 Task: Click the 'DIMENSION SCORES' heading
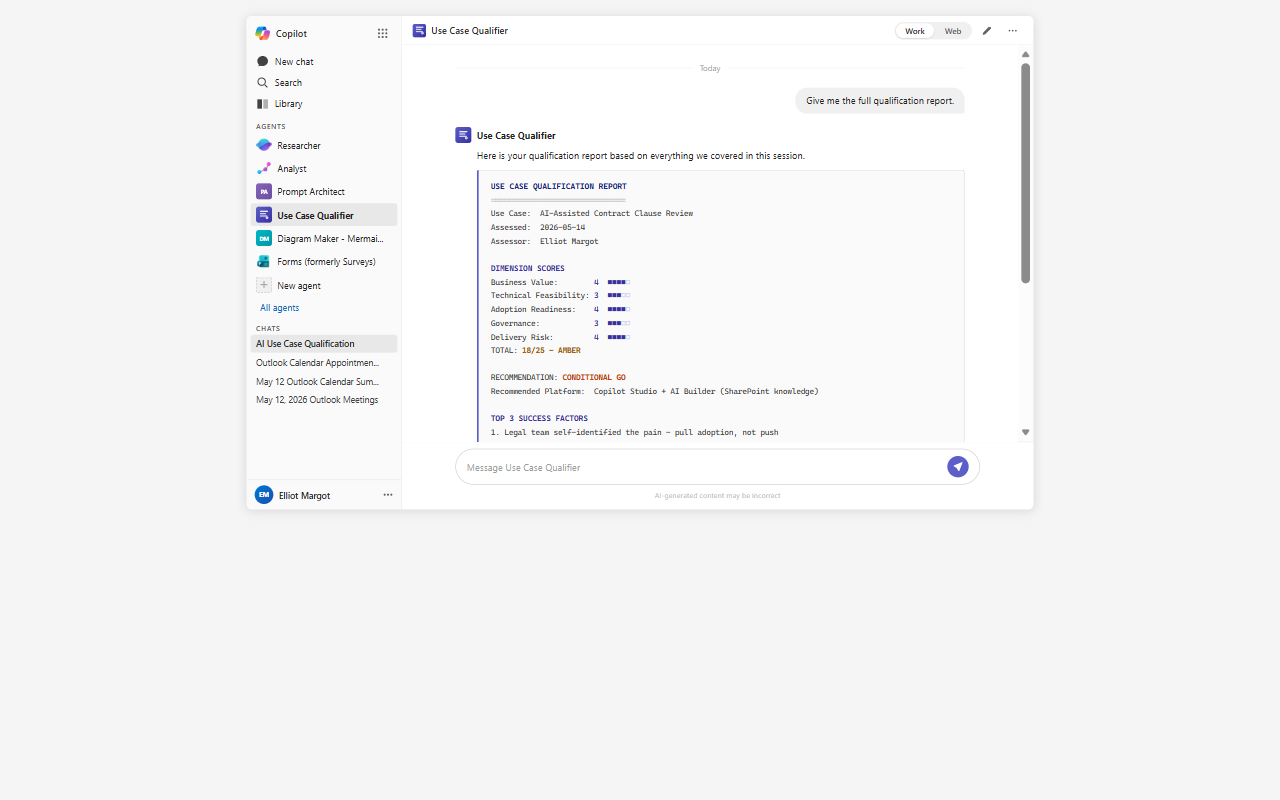click(528, 269)
